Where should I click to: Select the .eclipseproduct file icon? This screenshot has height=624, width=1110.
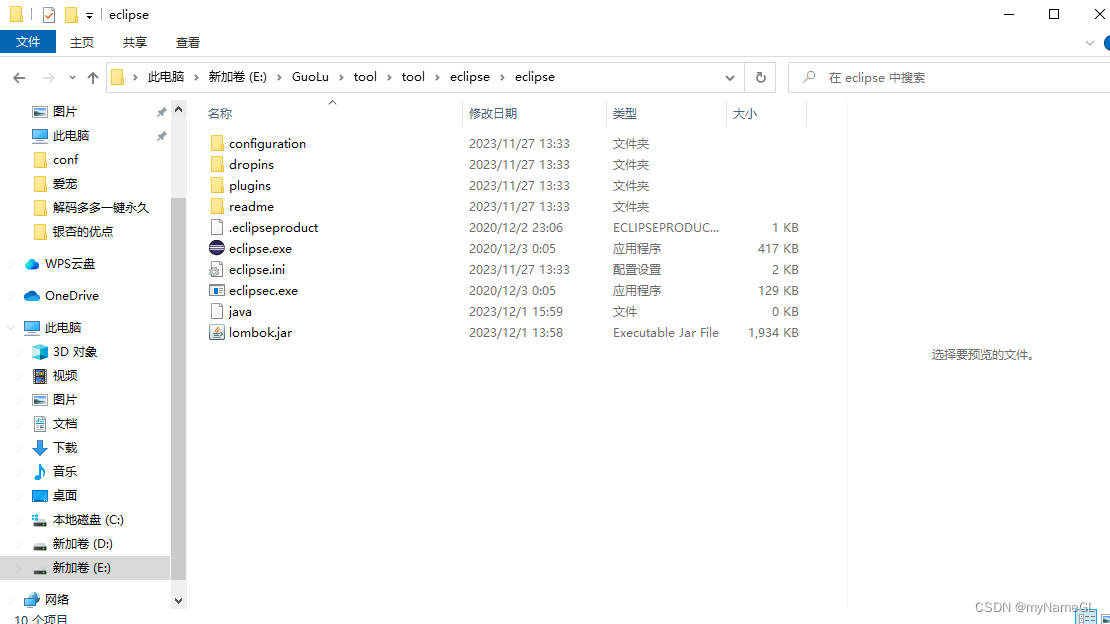[217, 227]
